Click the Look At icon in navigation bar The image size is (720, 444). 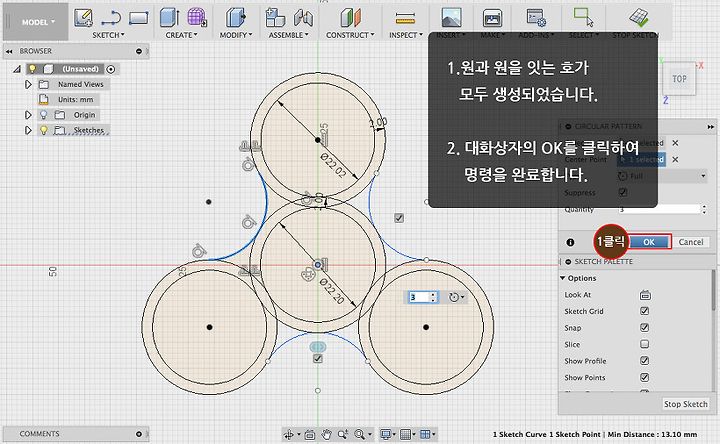point(310,434)
